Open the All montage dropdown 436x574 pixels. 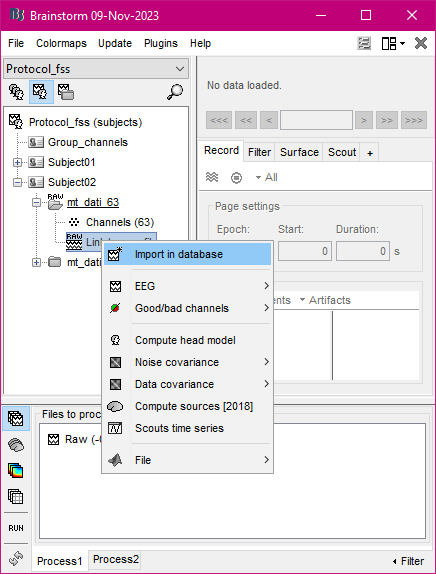pos(267,178)
